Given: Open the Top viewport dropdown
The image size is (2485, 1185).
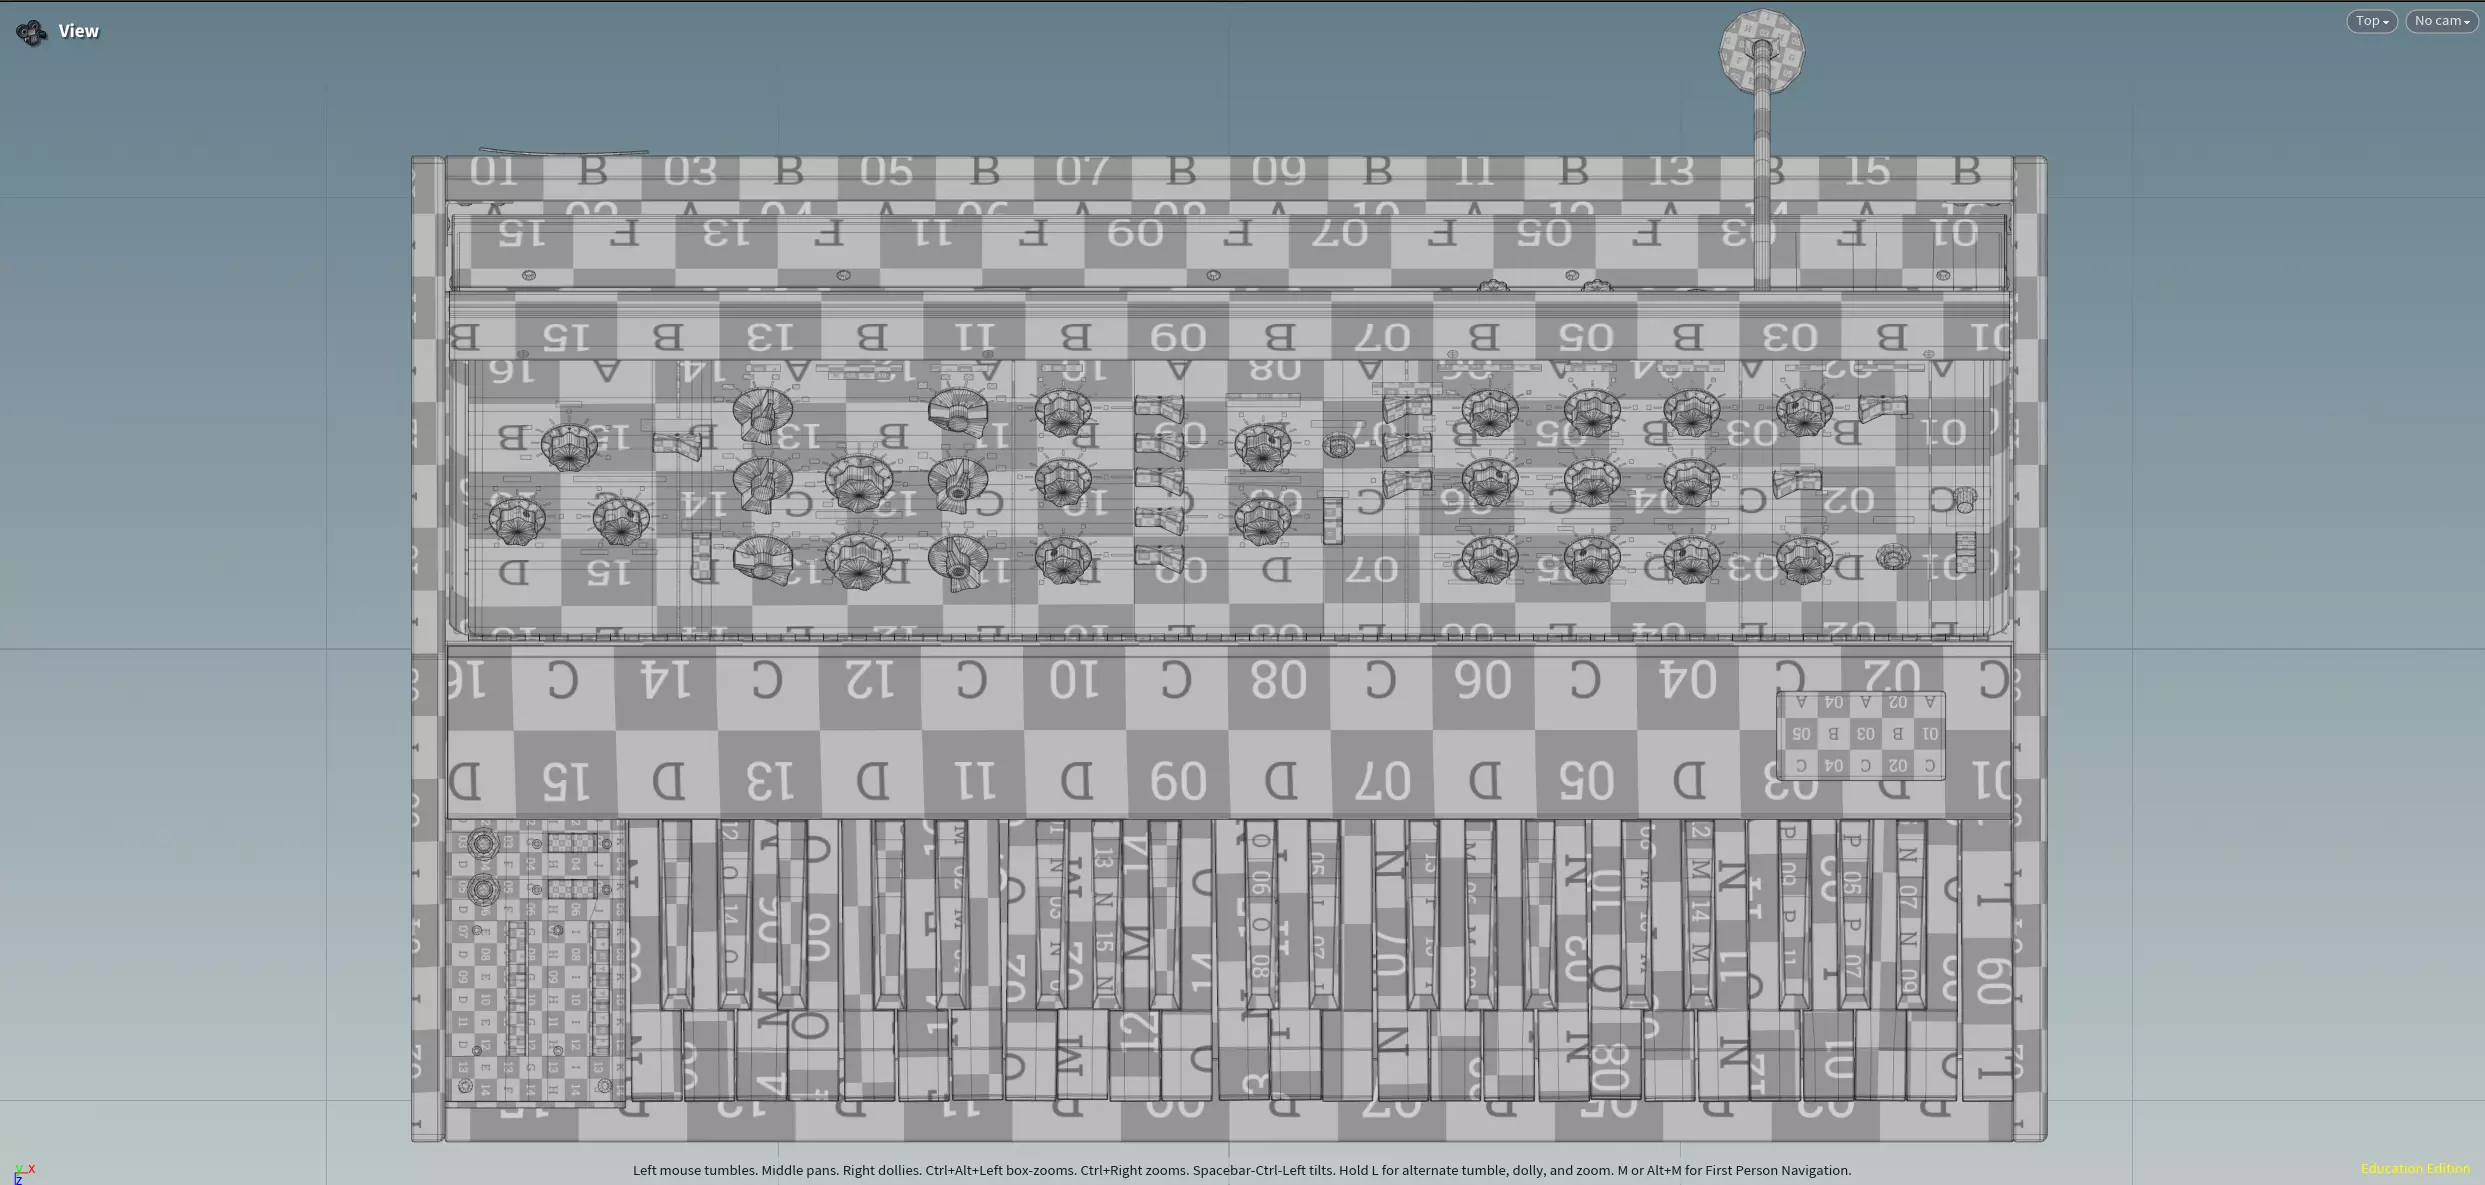Looking at the screenshot, I should click(2371, 21).
